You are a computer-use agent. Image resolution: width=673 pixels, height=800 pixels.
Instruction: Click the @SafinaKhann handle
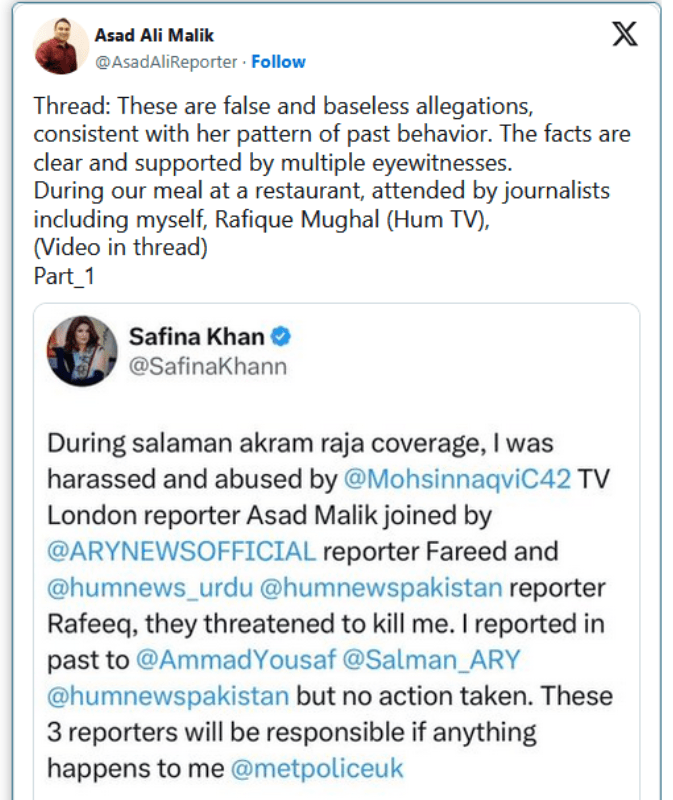tap(207, 367)
